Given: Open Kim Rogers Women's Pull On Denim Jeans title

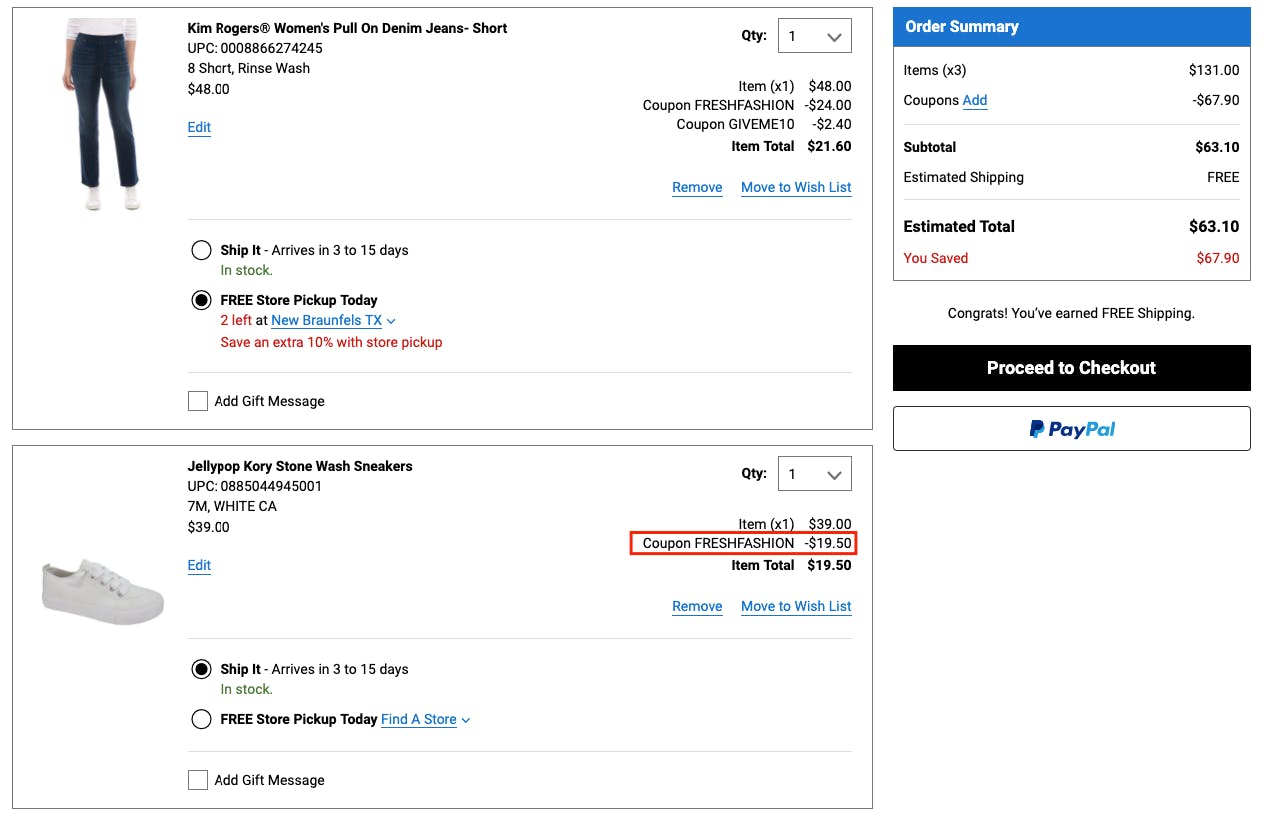Looking at the screenshot, I should [x=347, y=28].
